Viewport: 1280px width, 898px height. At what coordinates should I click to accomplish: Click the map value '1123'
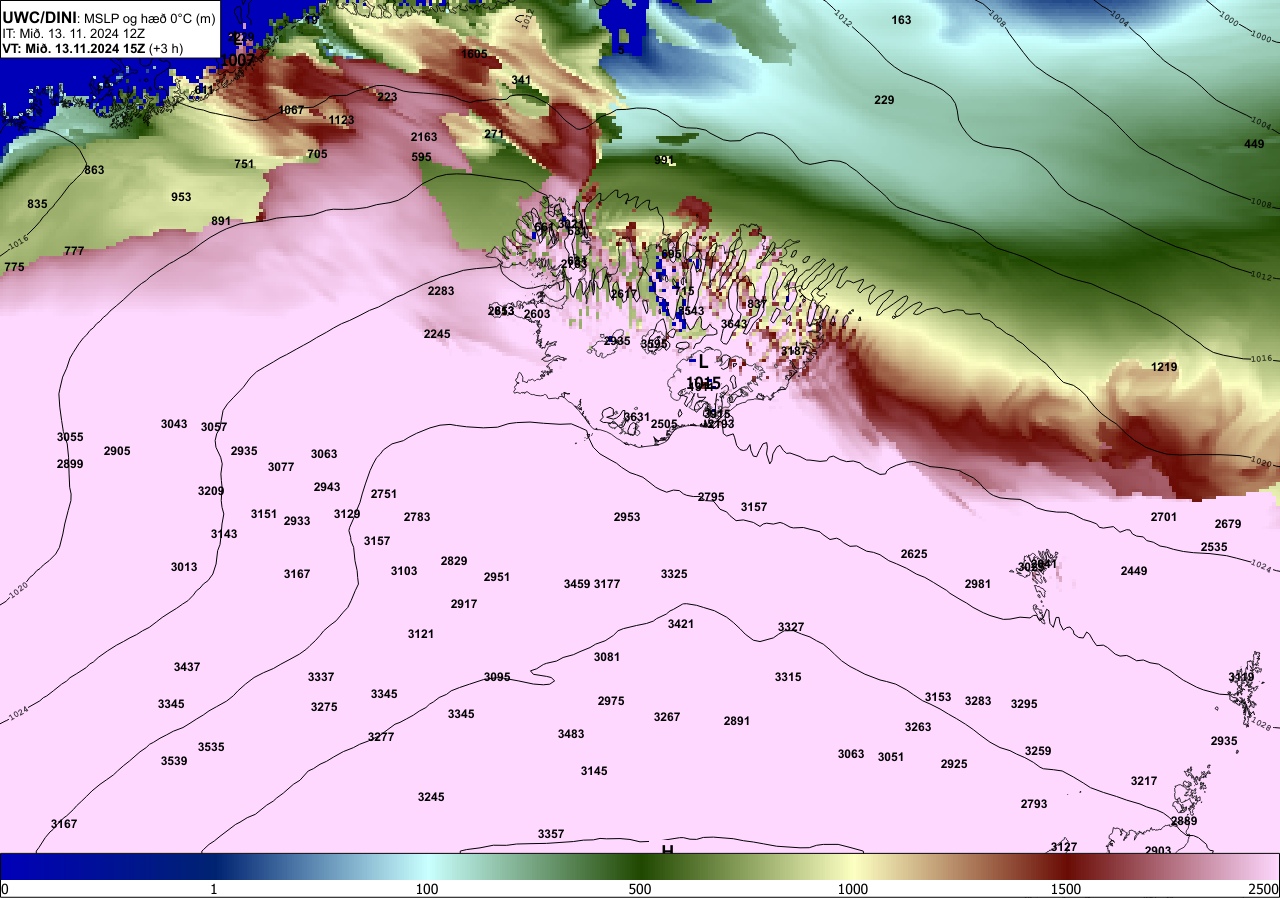[342, 120]
